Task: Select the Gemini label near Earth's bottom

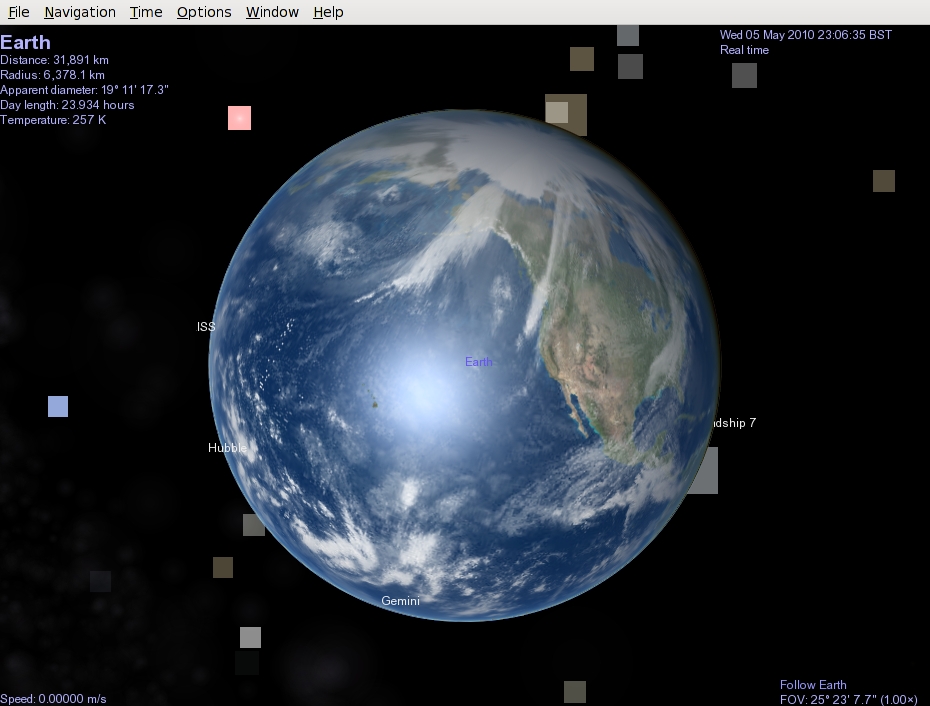Action: (400, 601)
